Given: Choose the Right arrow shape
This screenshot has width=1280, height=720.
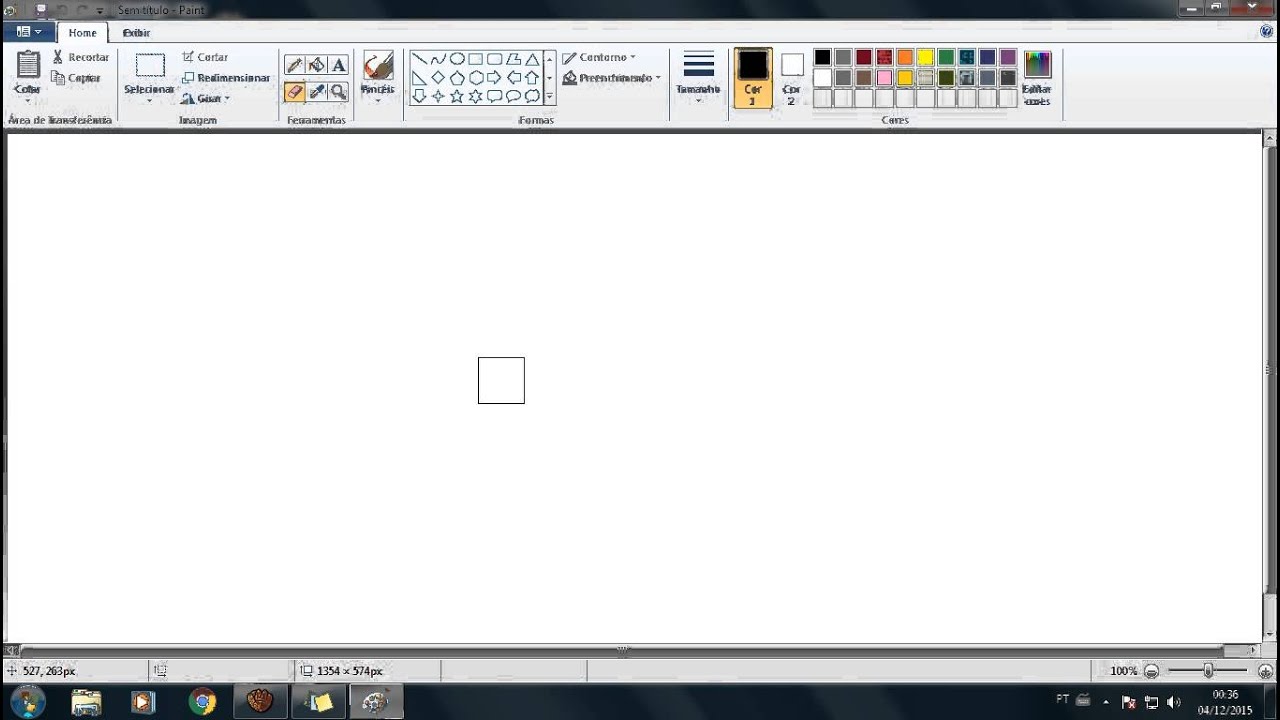Looking at the screenshot, I should click(x=495, y=78).
